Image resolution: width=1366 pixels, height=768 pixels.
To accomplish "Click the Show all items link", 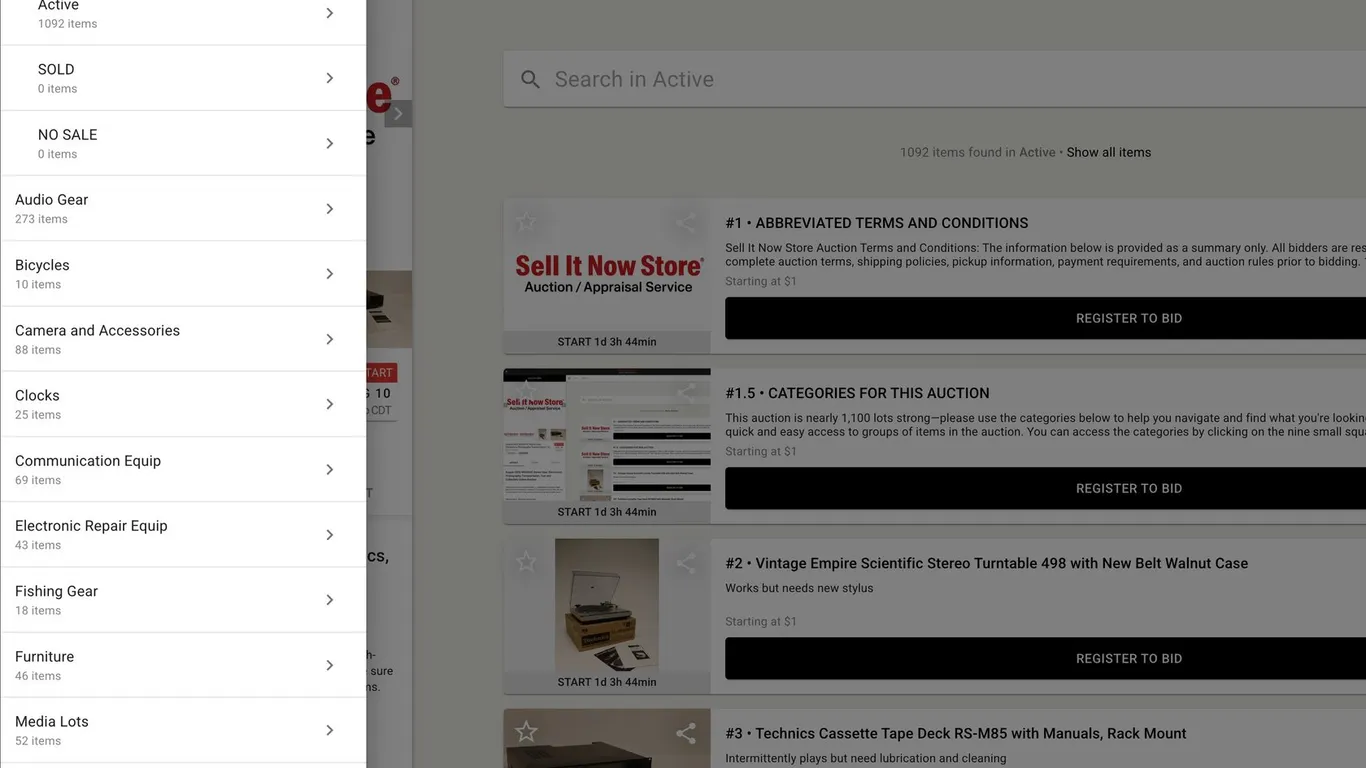I will (x=1109, y=152).
